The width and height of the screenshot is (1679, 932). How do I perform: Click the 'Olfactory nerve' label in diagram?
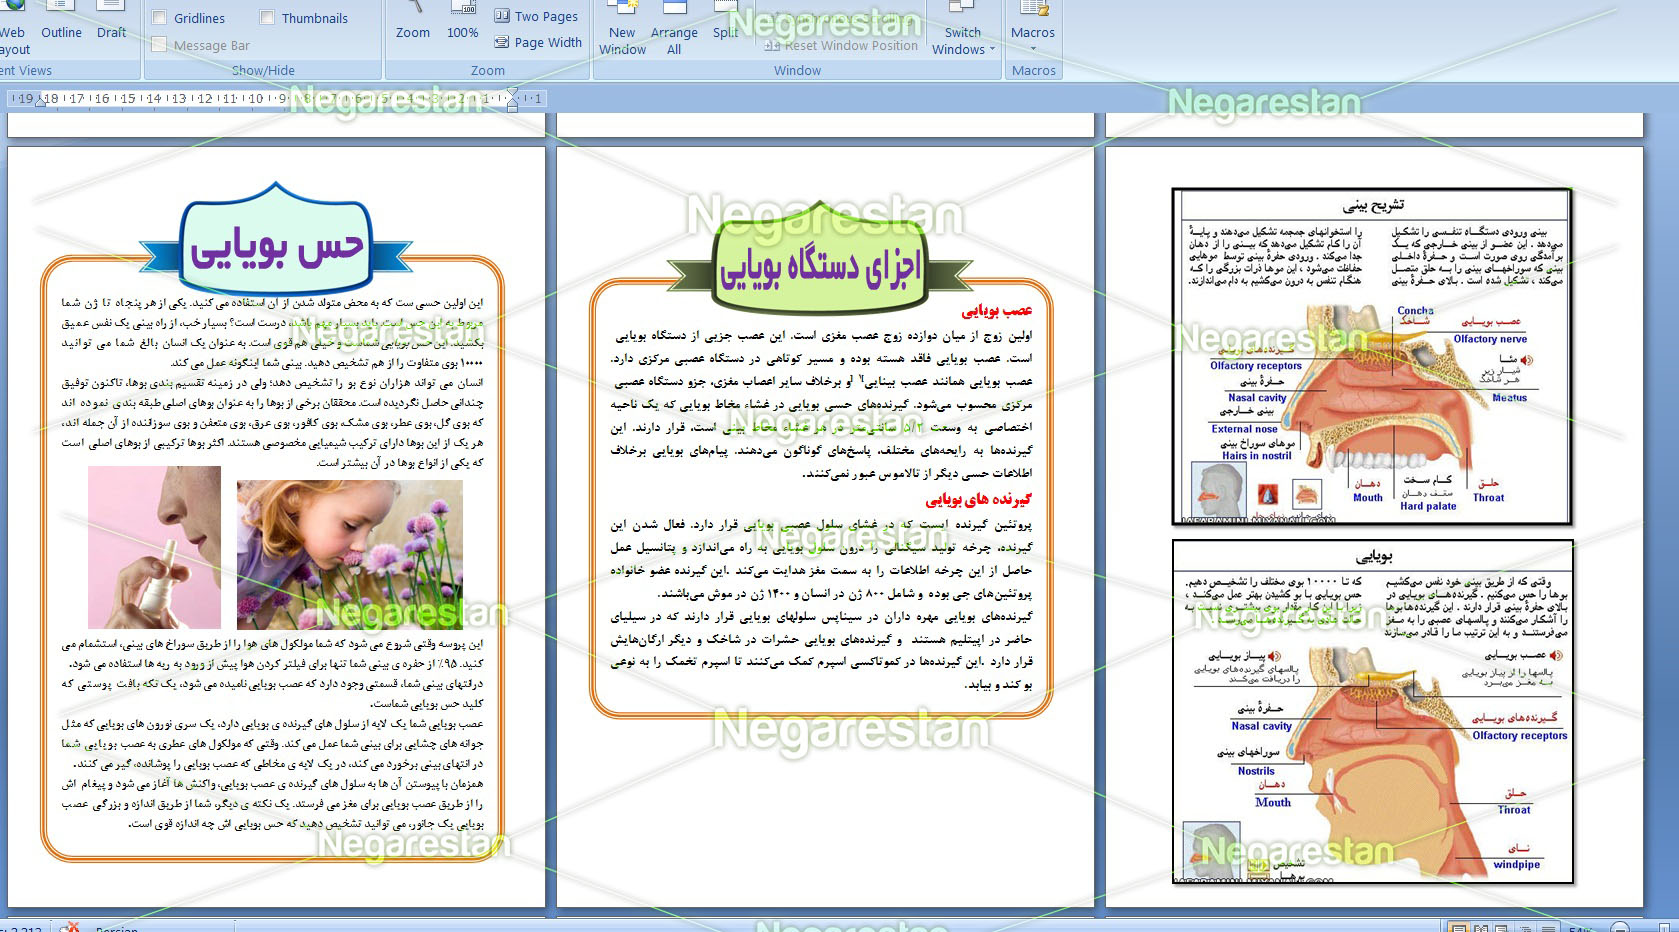(x=1490, y=339)
